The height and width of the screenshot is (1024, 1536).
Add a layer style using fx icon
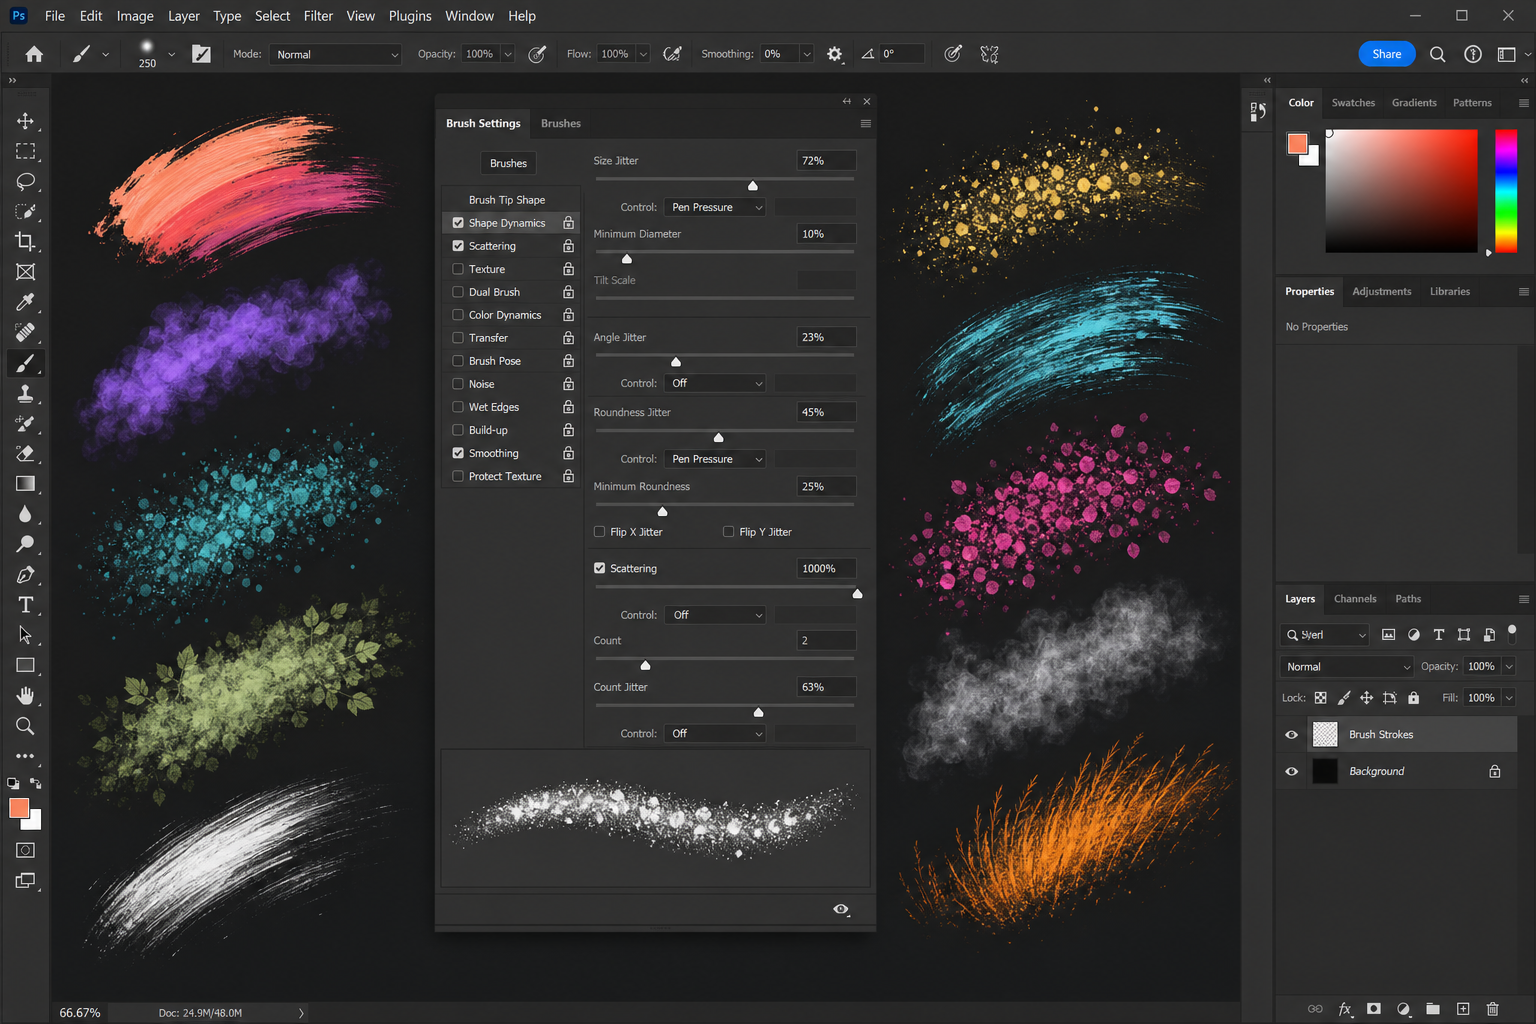coord(1345,1009)
